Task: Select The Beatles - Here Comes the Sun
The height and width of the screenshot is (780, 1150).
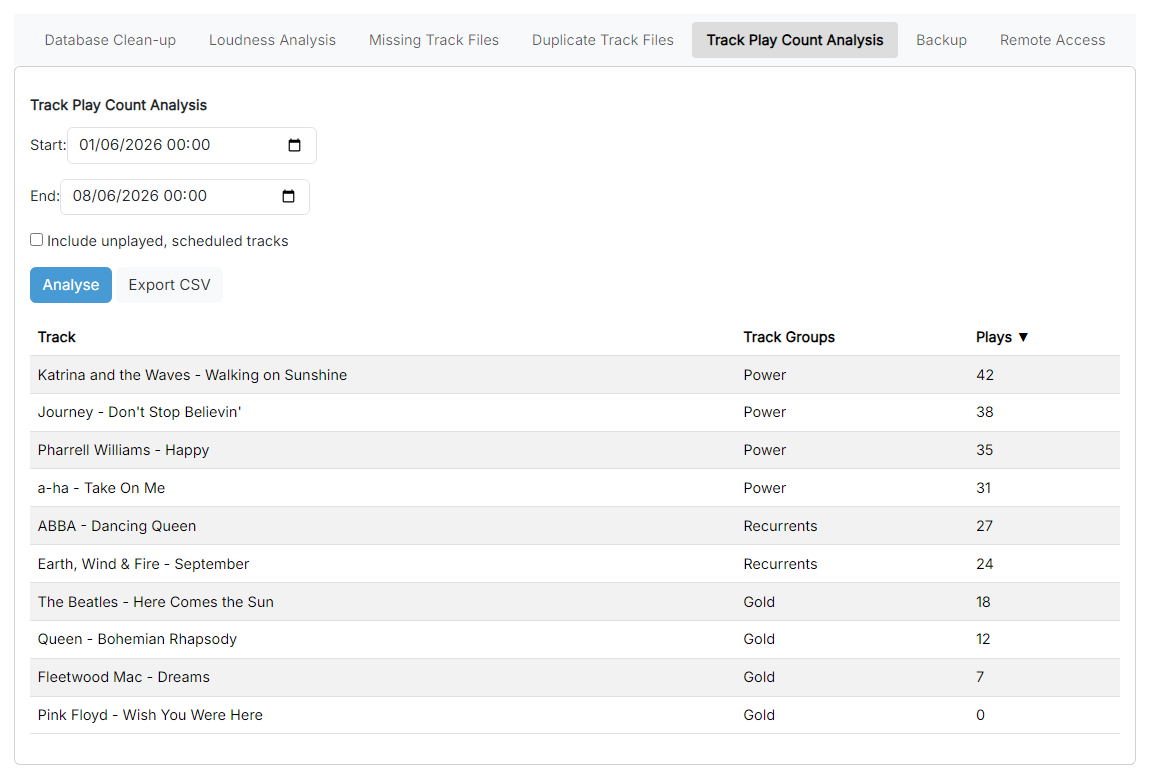Action: click(x=155, y=603)
